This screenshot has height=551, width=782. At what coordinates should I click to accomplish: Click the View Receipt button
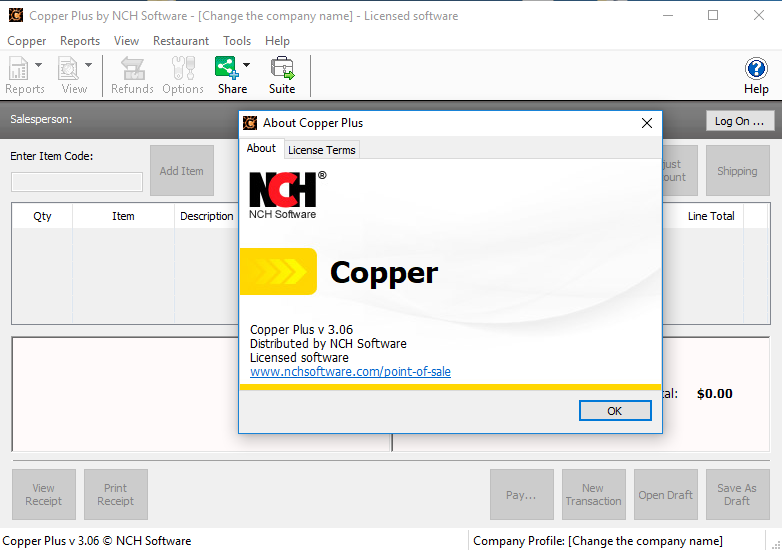[x=44, y=495]
